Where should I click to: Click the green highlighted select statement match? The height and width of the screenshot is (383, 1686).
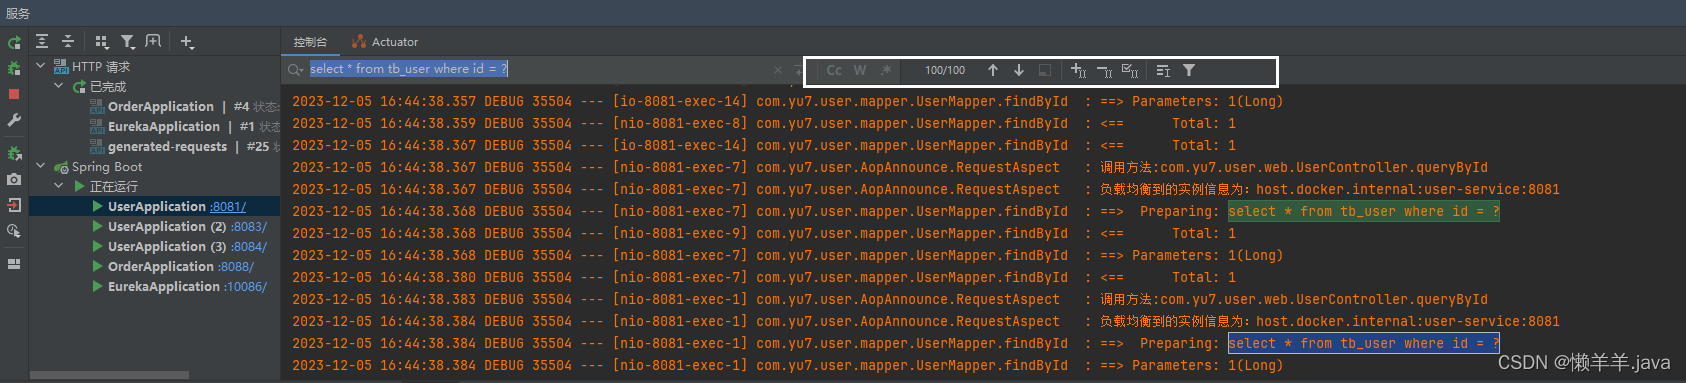pos(1363,212)
